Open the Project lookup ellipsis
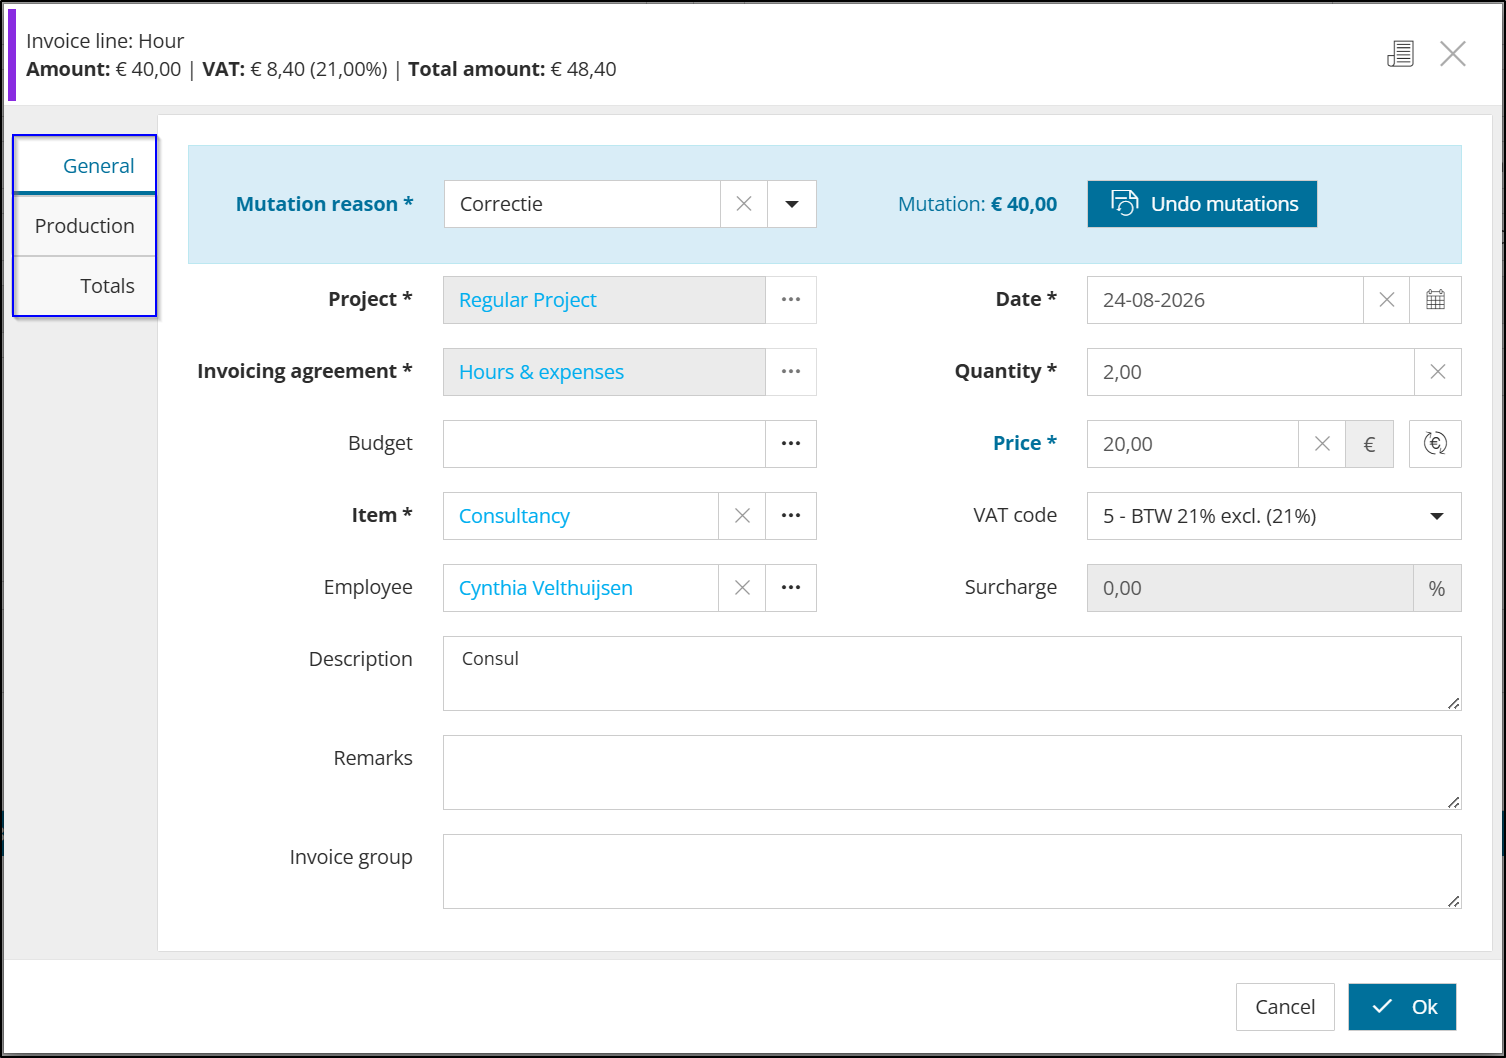 tap(791, 300)
